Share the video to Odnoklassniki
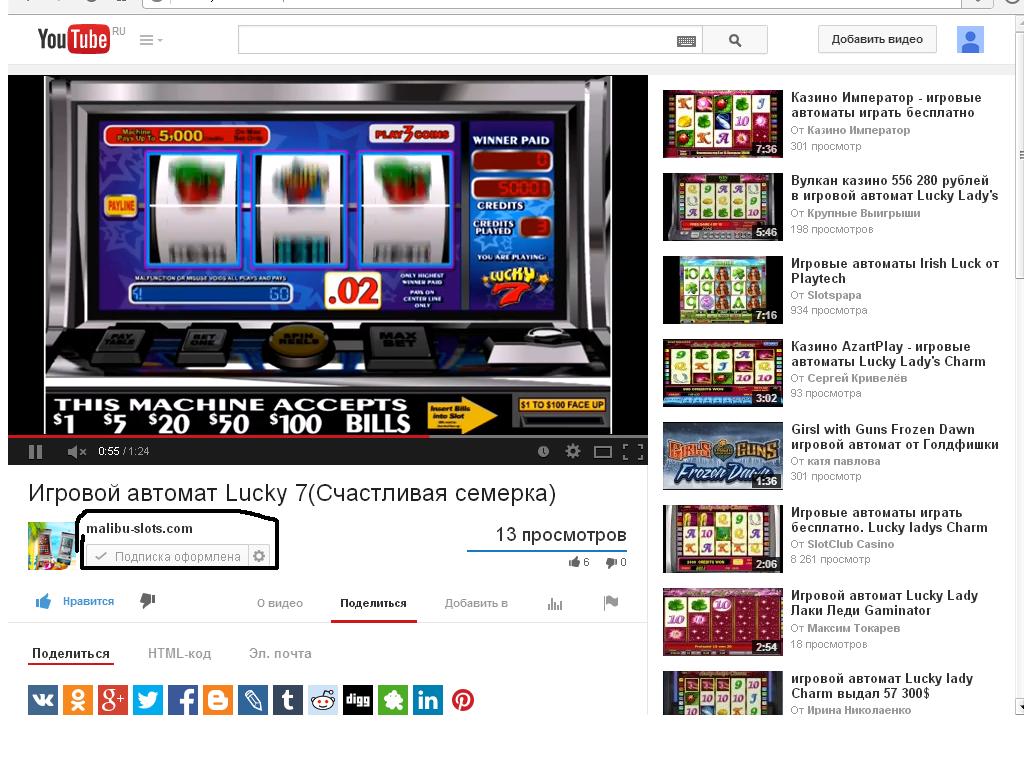The image size is (1024, 768). [x=78, y=700]
